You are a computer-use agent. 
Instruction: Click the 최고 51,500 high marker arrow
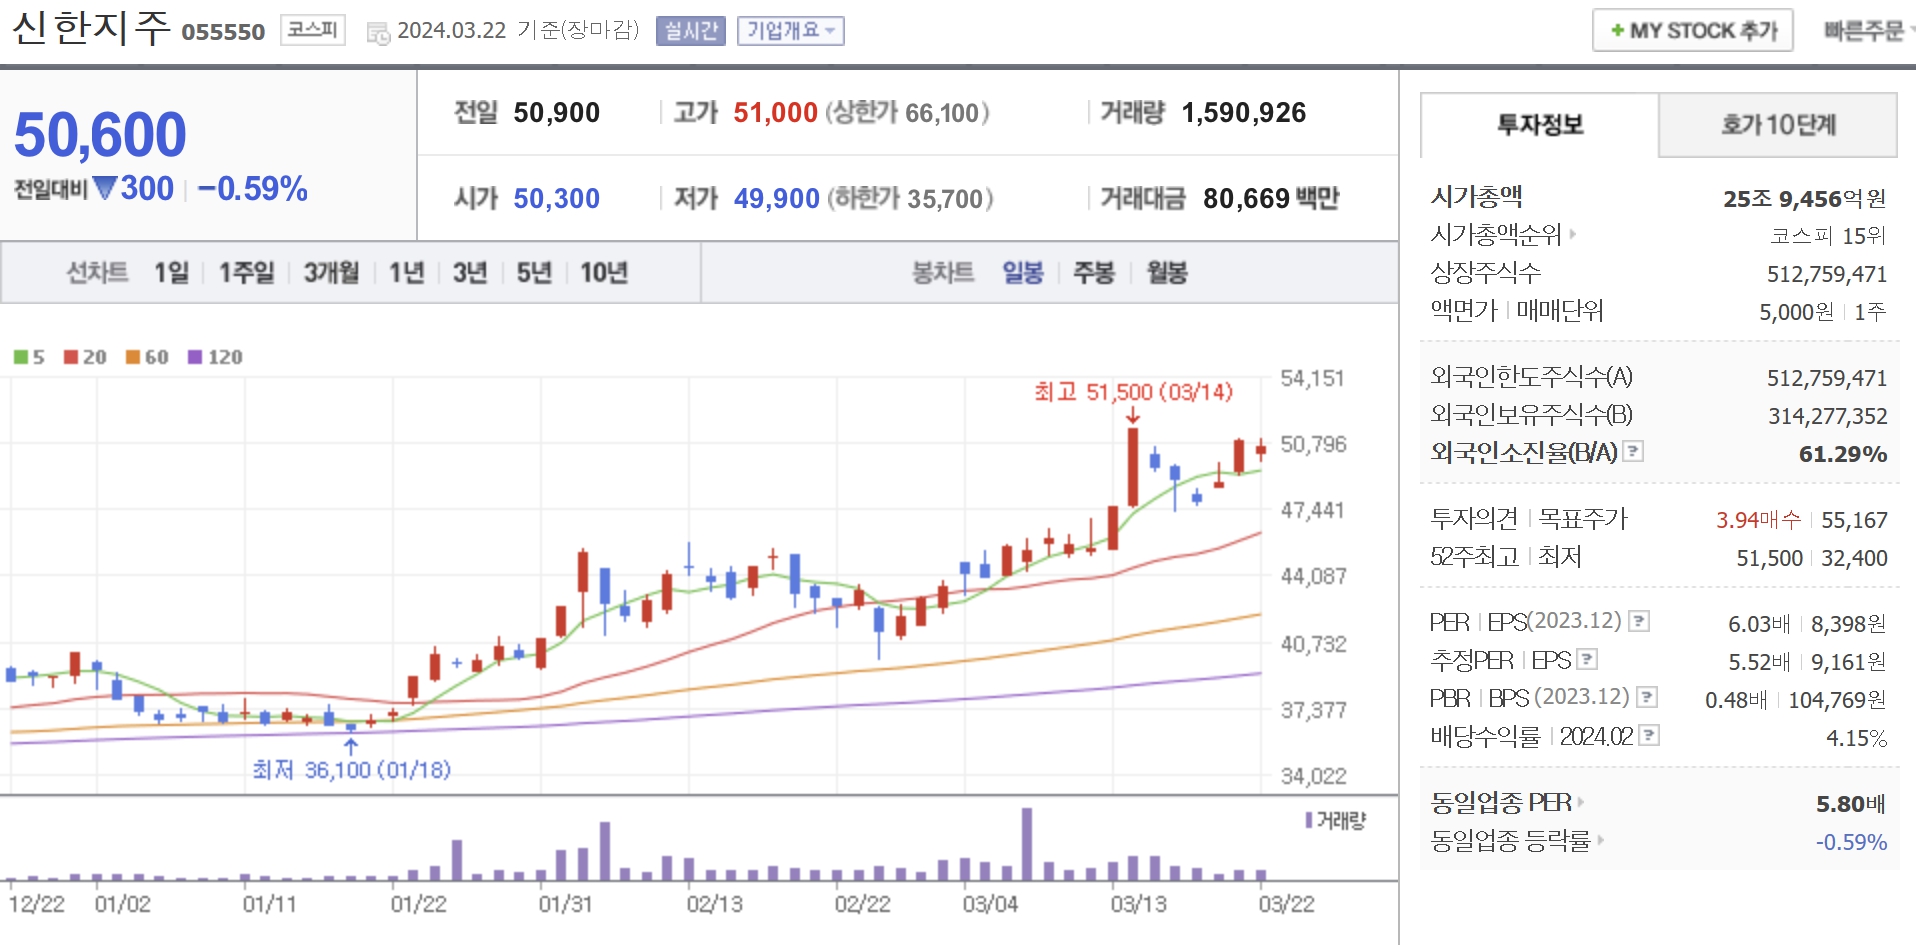(1133, 416)
